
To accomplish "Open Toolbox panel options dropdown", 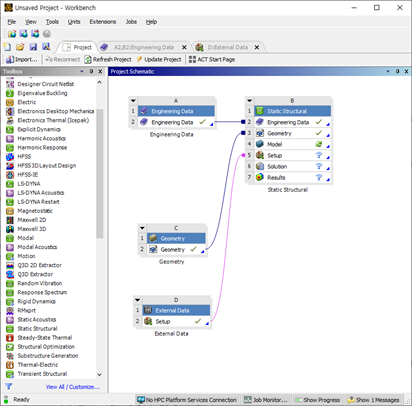I will coord(82,71).
